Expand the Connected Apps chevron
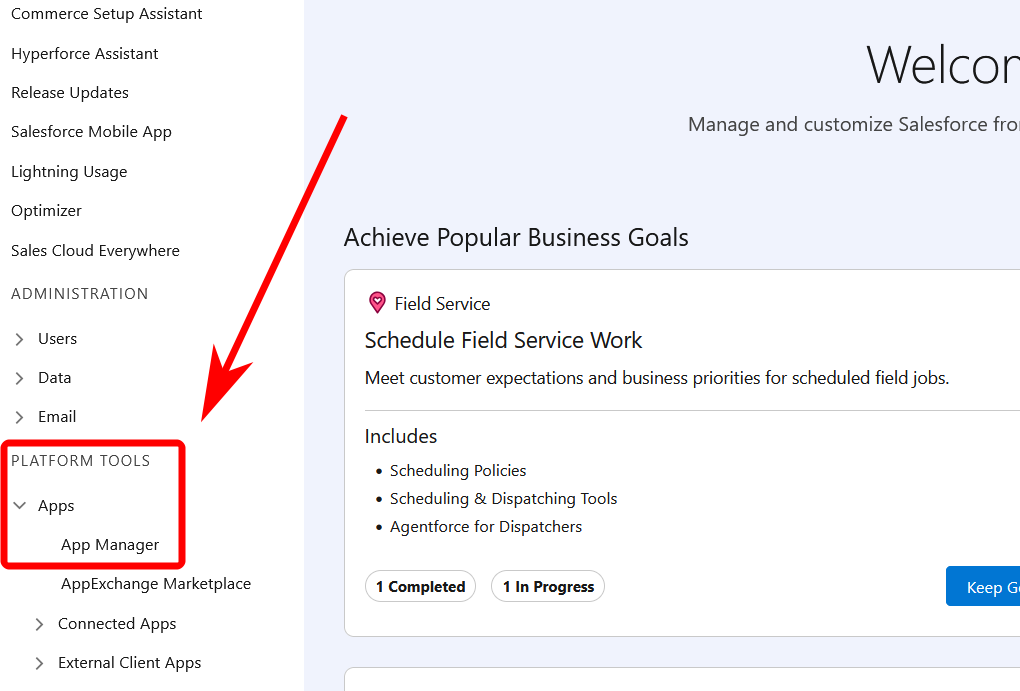This screenshot has height=691, width=1020. click(40, 624)
